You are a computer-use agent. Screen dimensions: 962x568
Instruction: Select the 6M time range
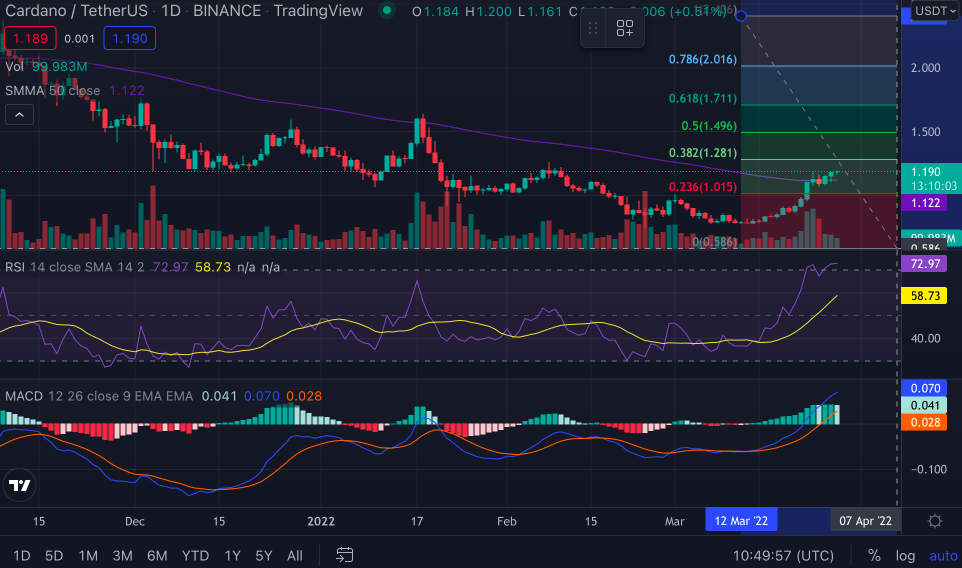click(x=157, y=555)
